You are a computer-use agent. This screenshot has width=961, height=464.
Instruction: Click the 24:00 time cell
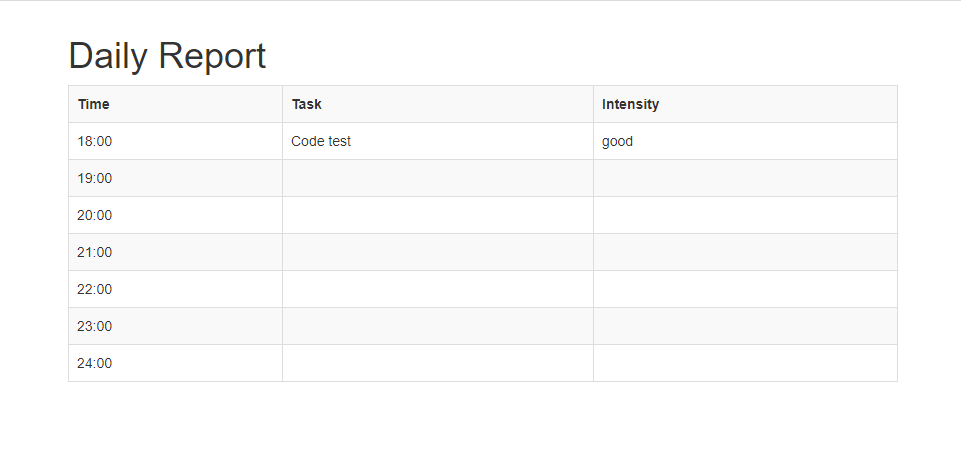tap(95, 363)
